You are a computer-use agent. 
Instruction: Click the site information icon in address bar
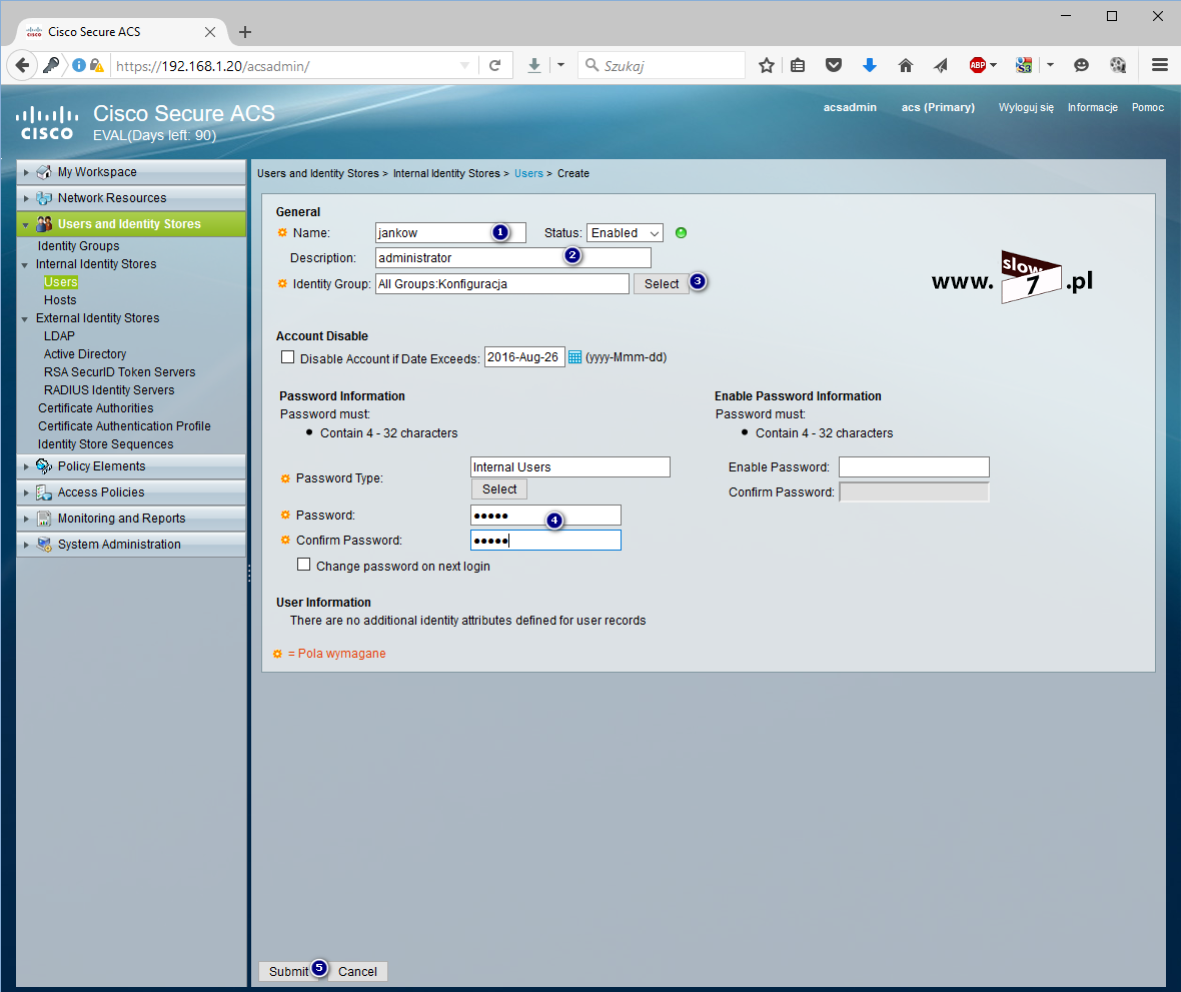[x=79, y=66]
